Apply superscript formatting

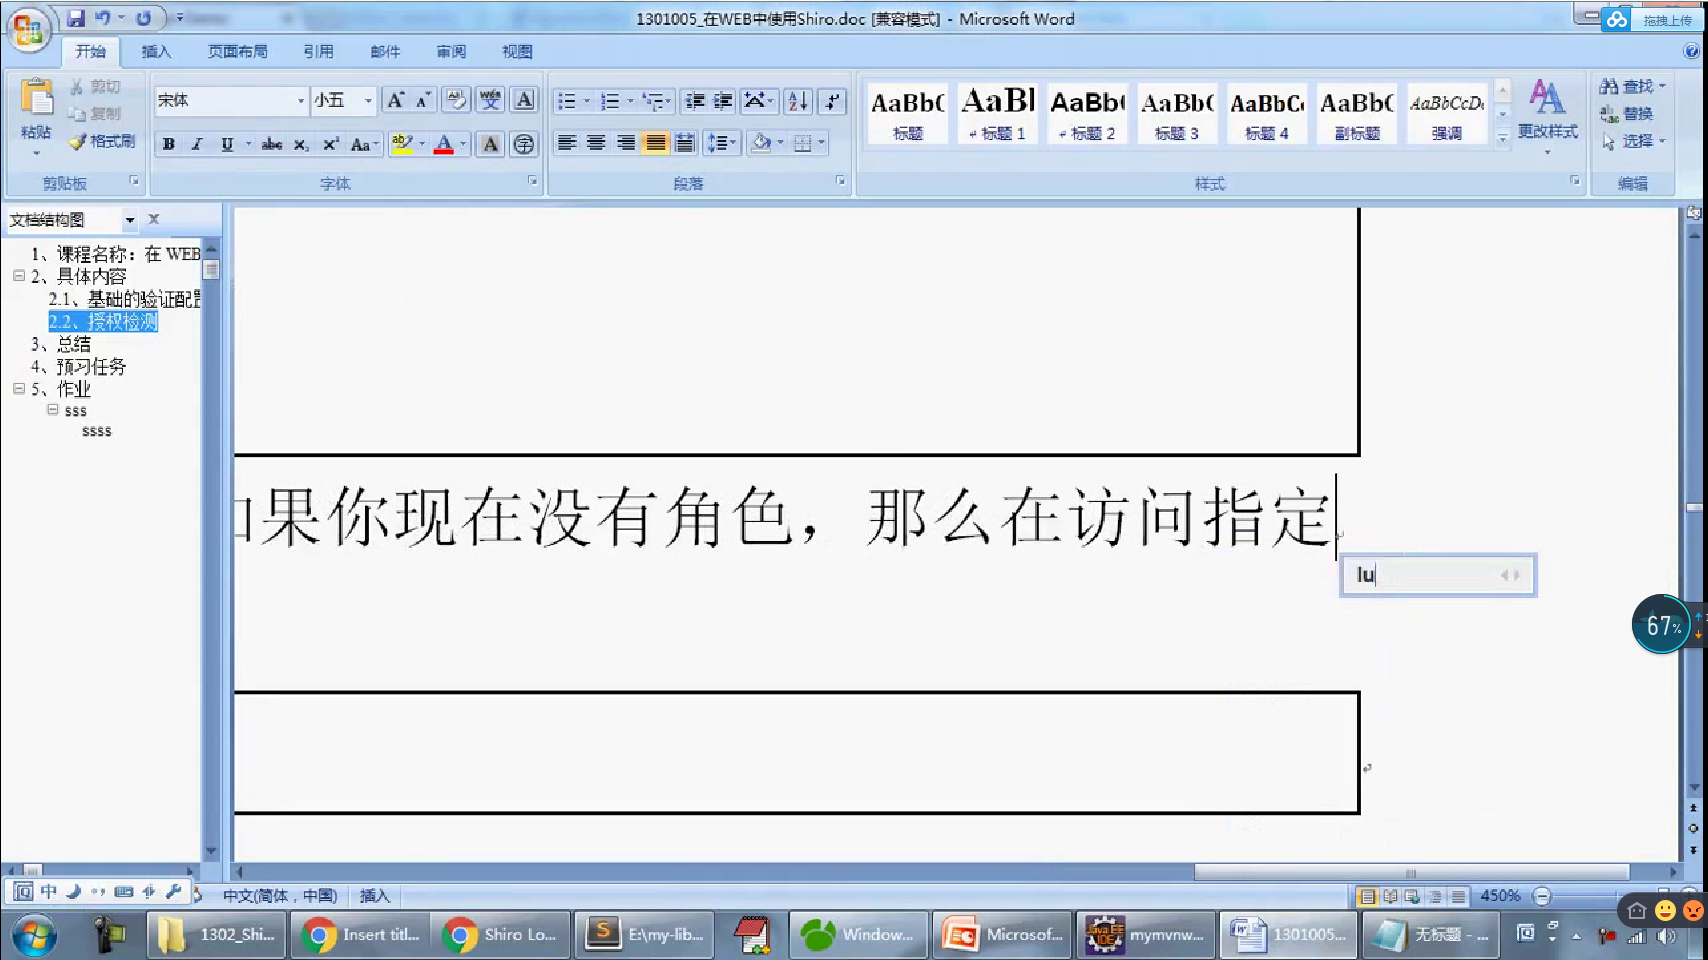331,144
